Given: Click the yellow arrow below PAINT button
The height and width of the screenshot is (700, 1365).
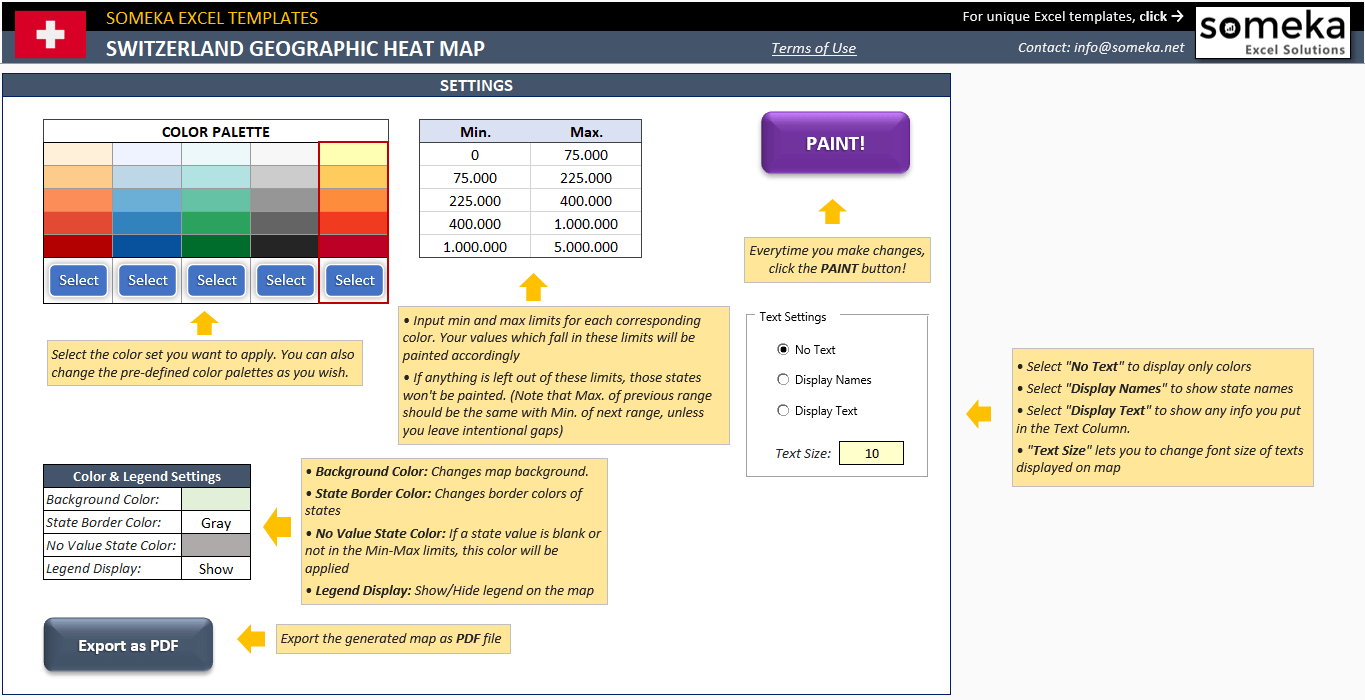Looking at the screenshot, I should point(832,212).
